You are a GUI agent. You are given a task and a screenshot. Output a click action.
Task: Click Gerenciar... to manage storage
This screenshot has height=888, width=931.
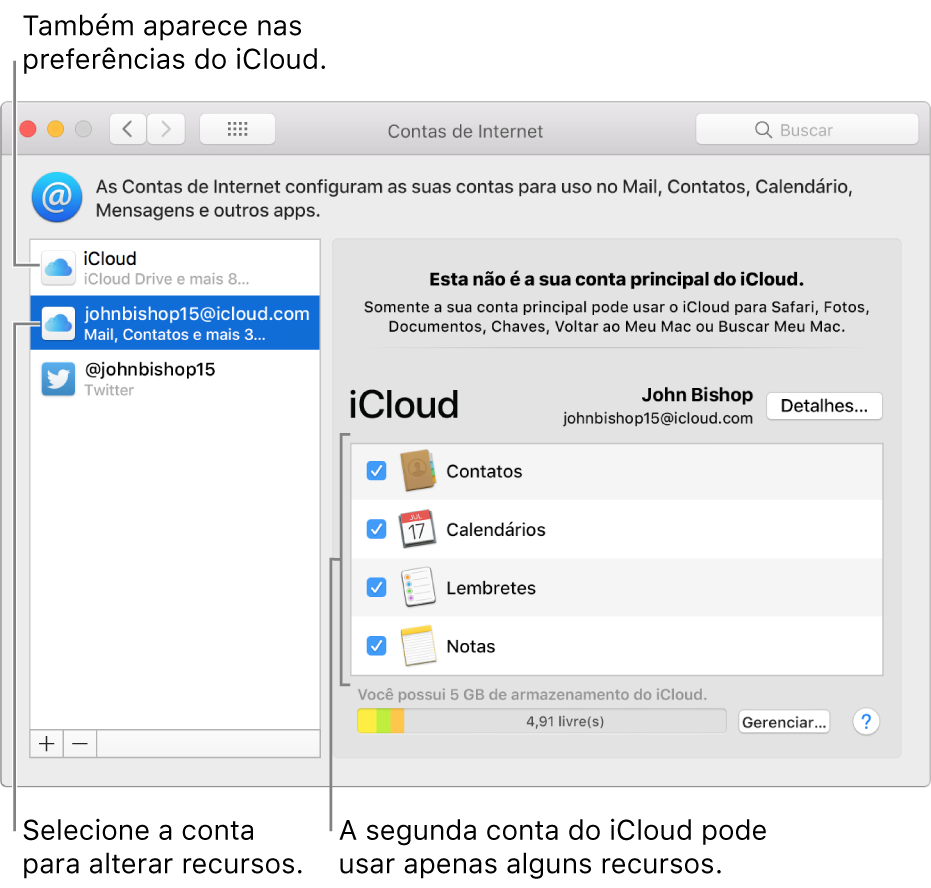click(784, 722)
